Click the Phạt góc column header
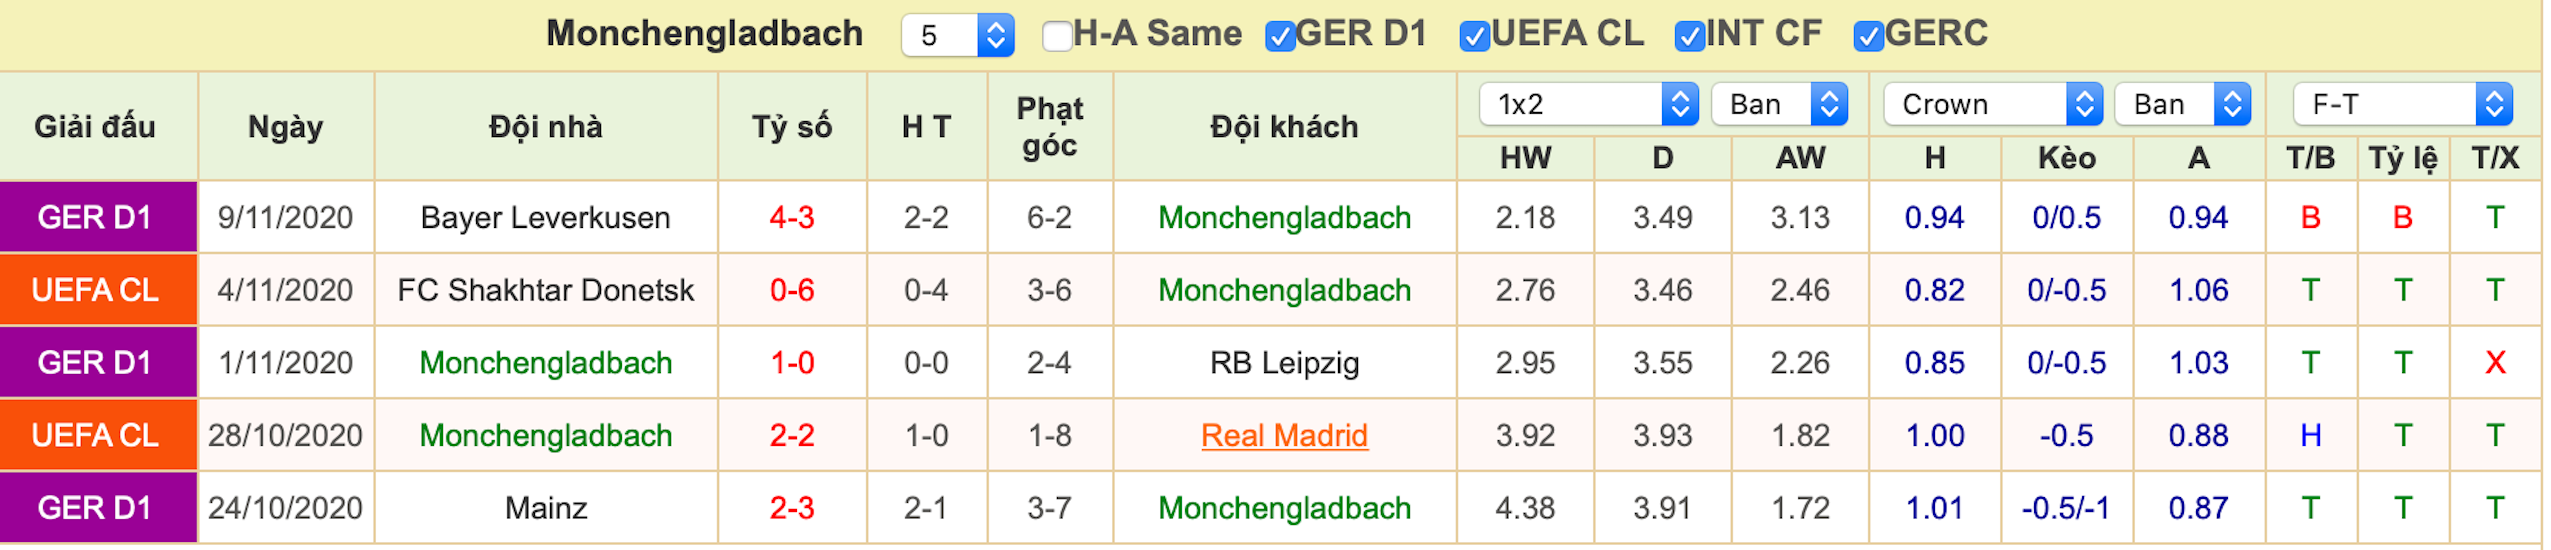2551x550 pixels. click(1049, 127)
